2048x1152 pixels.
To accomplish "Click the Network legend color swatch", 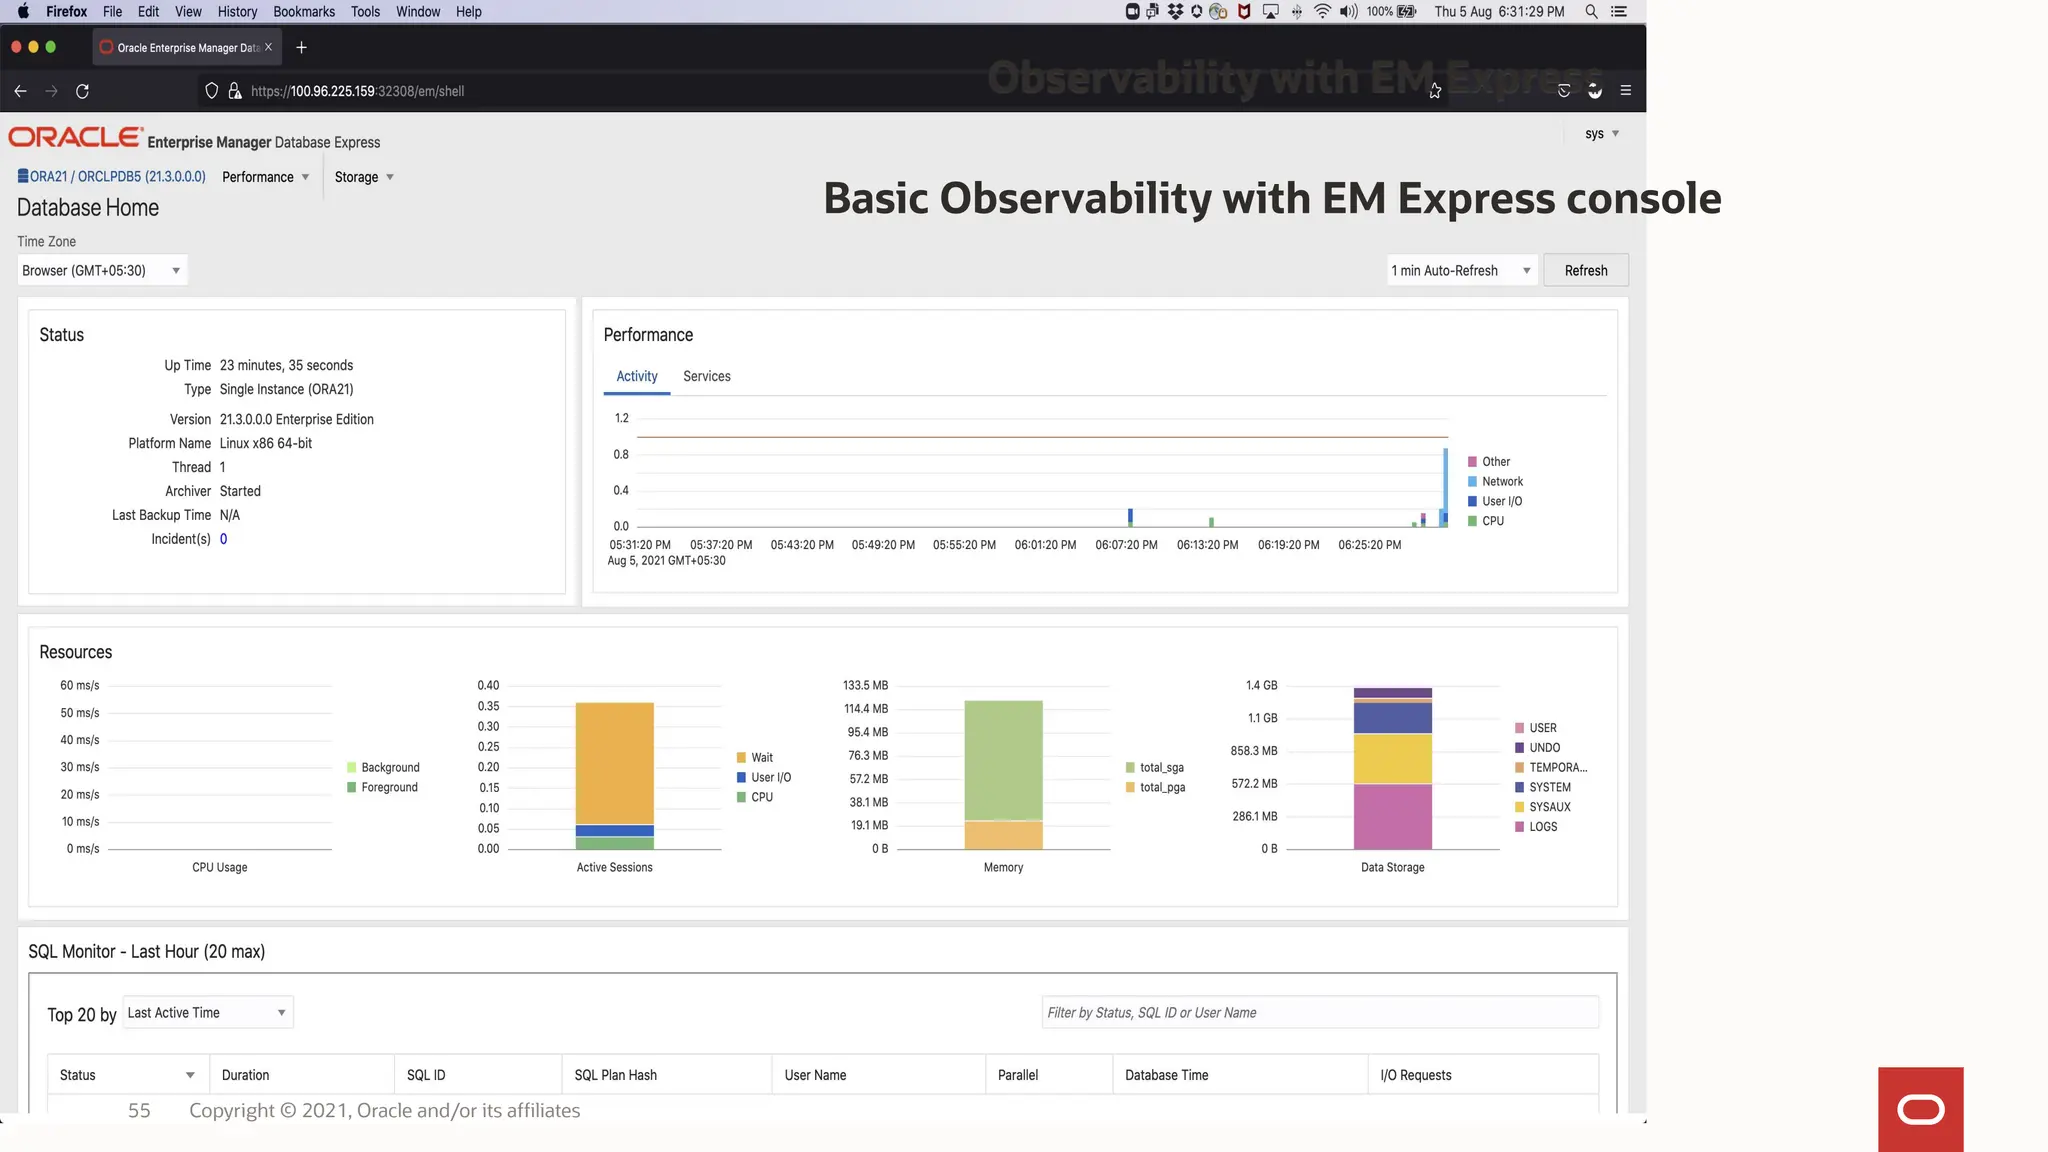I will coord(1472,482).
